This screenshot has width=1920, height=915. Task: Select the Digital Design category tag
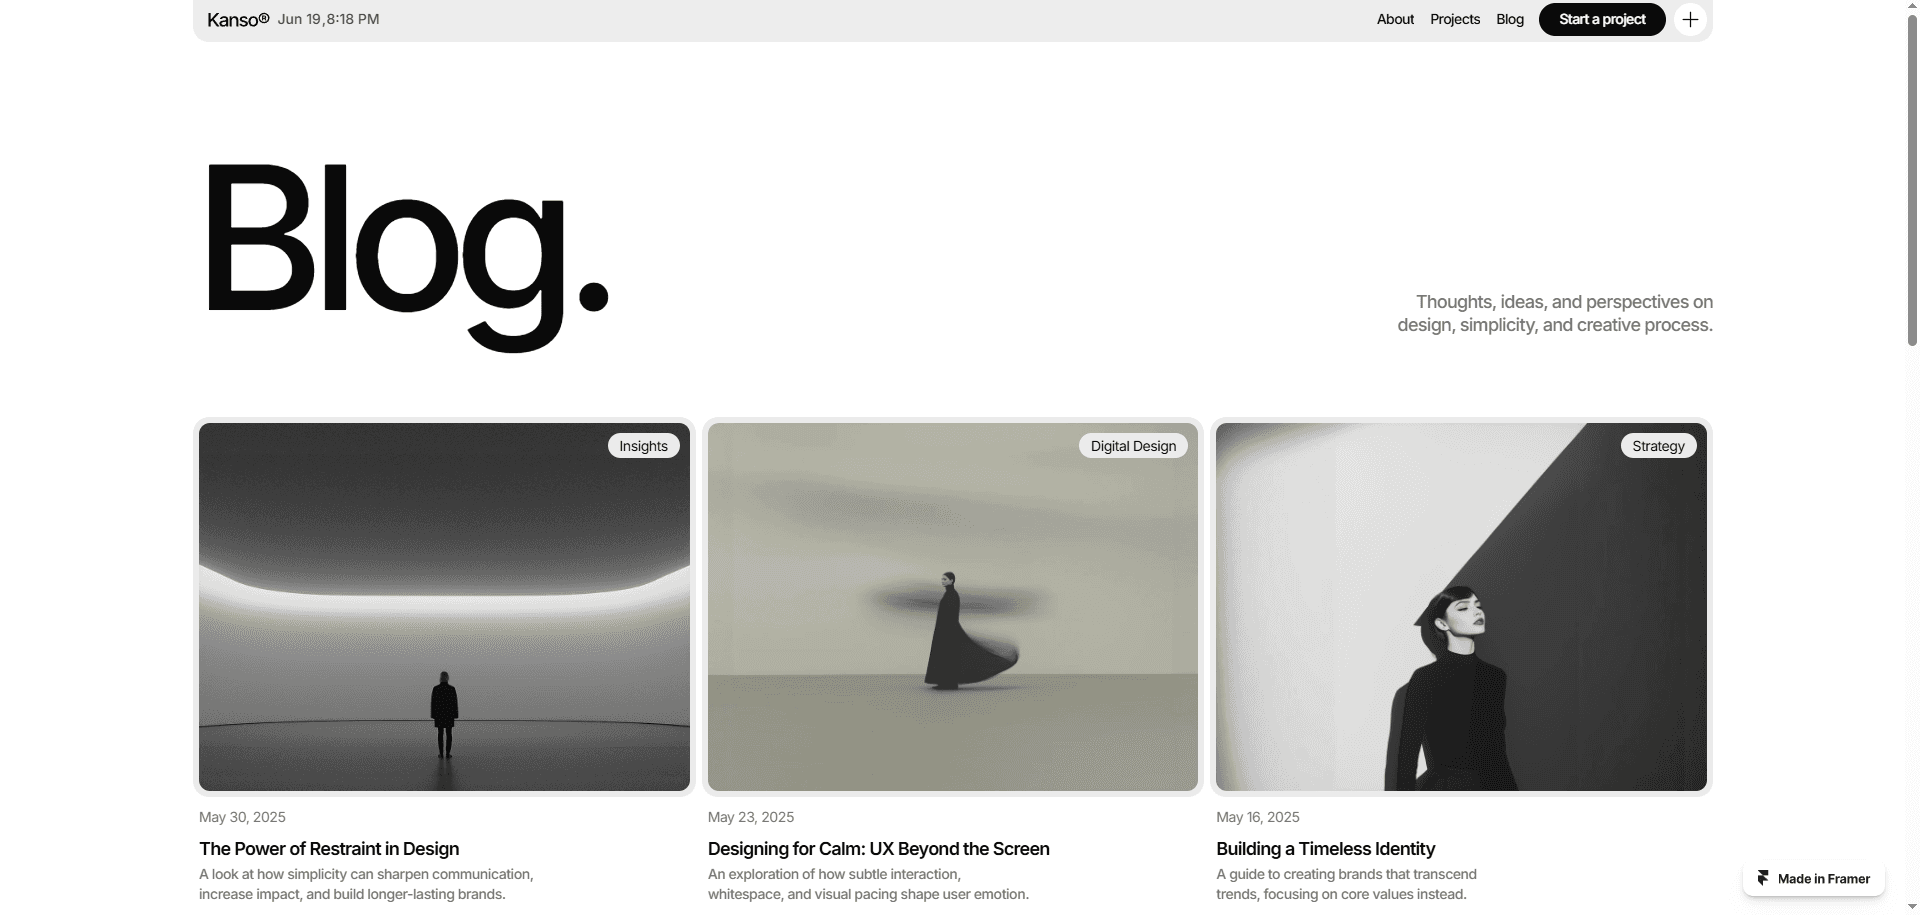pos(1133,446)
